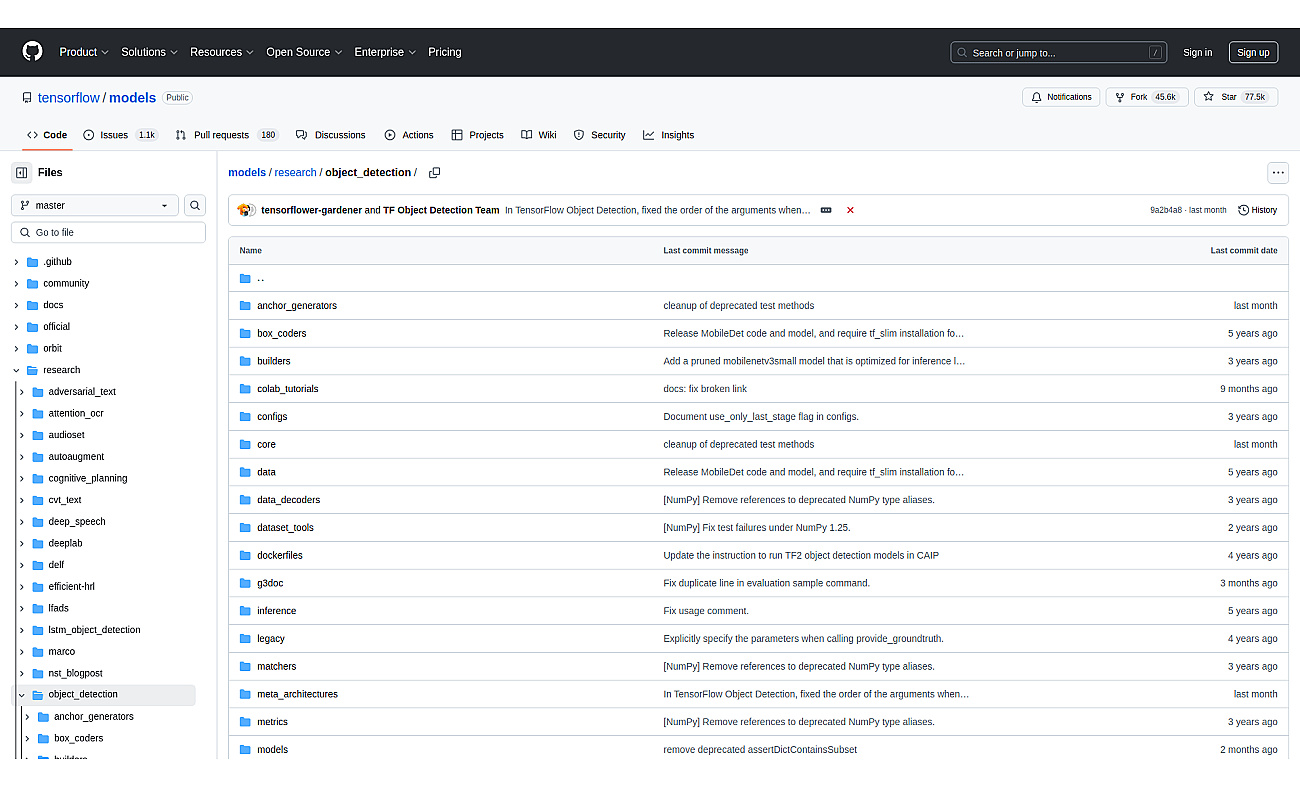Copy the path using the copy icon
Image resolution: width=1300 pixels, height=788 pixels.
[x=434, y=173]
